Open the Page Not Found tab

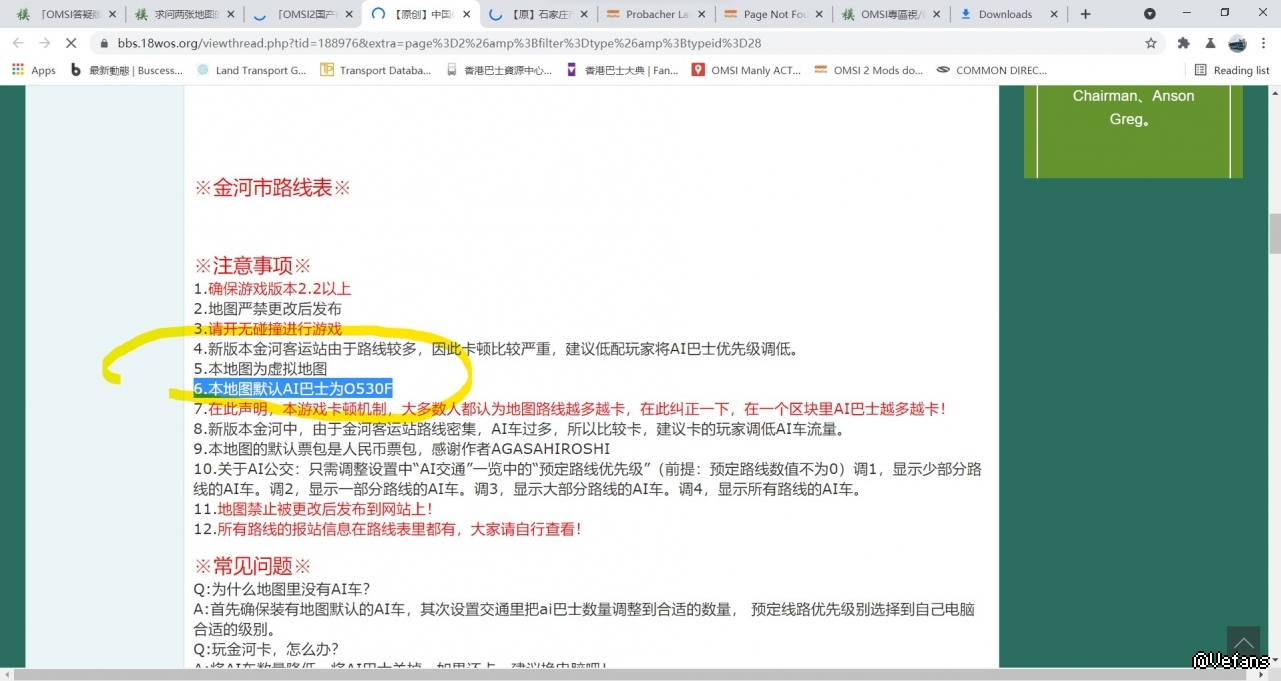pos(773,14)
